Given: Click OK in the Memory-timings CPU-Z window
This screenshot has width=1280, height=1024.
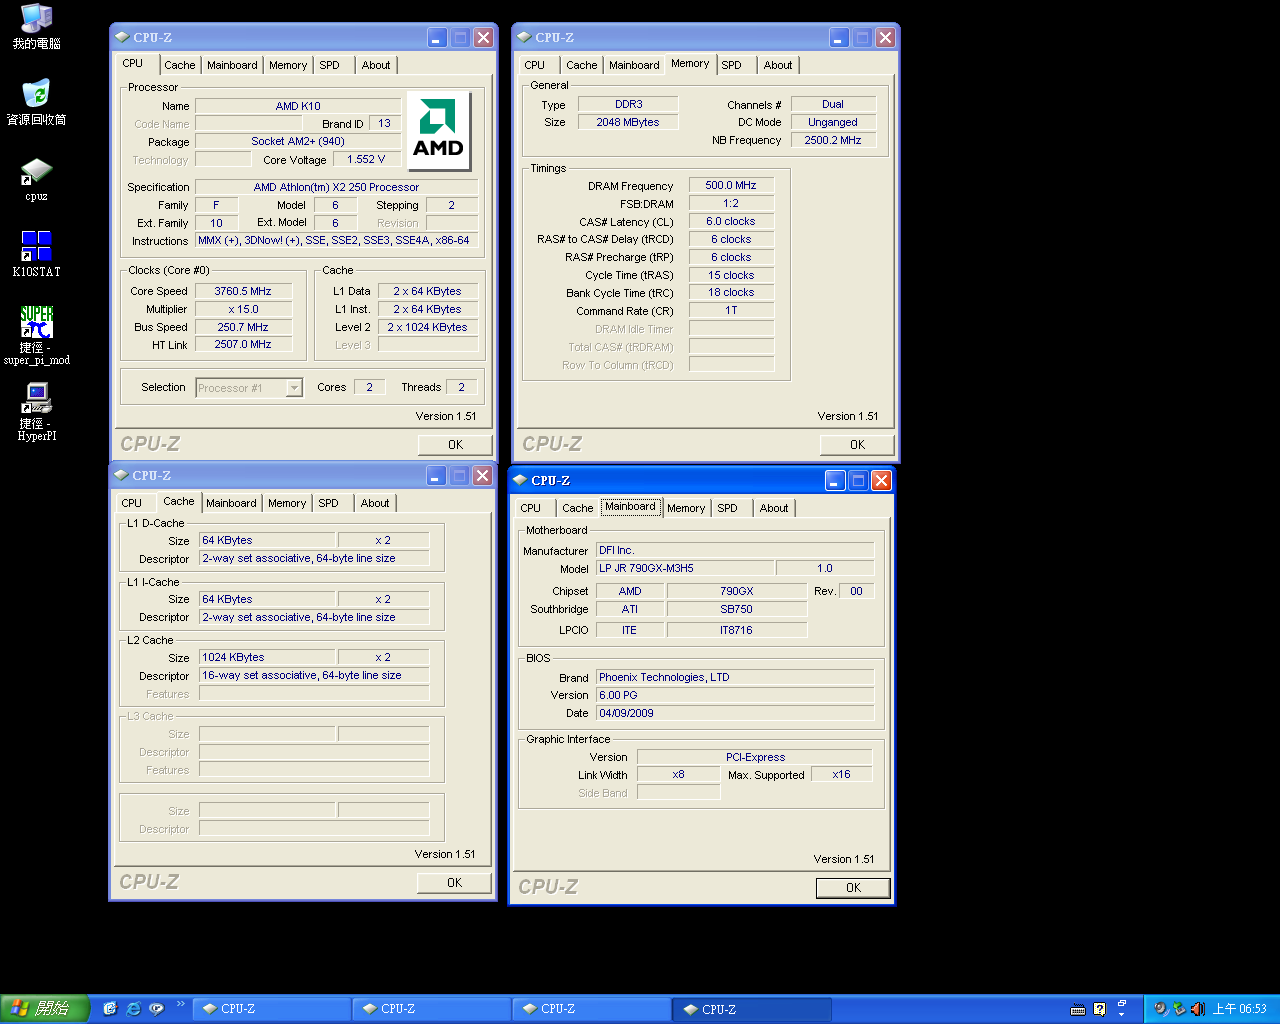Looking at the screenshot, I should (858, 445).
